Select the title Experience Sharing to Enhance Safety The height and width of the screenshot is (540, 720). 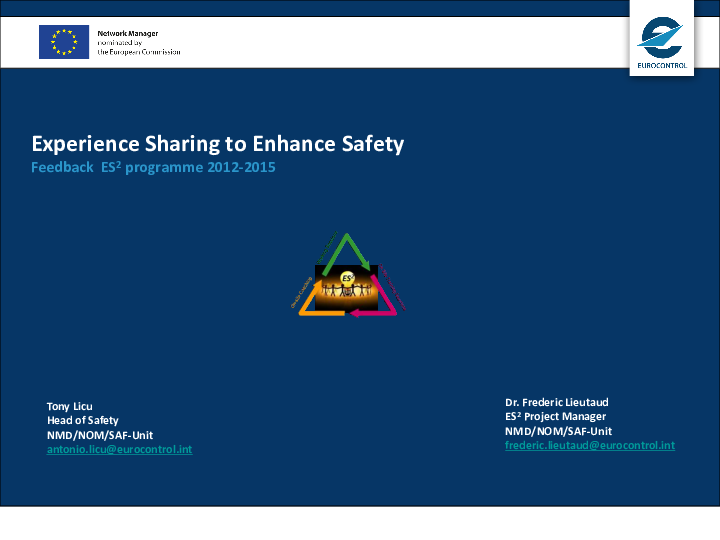point(217,144)
